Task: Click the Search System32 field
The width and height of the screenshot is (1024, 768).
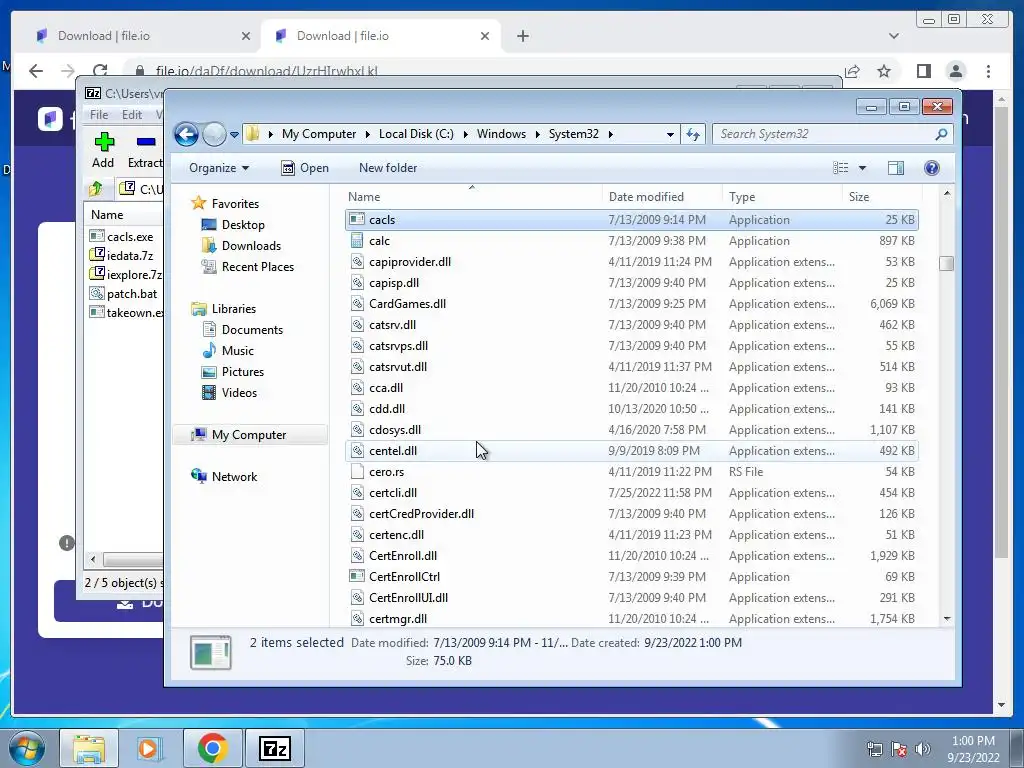Action: (824, 134)
